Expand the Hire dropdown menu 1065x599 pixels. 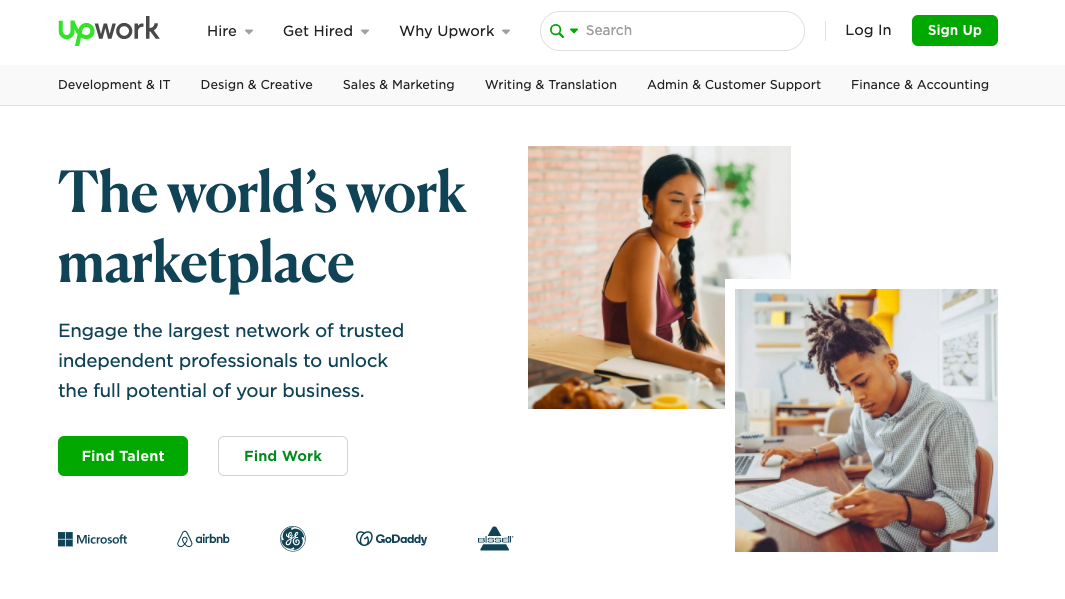(x=230, y=31)
